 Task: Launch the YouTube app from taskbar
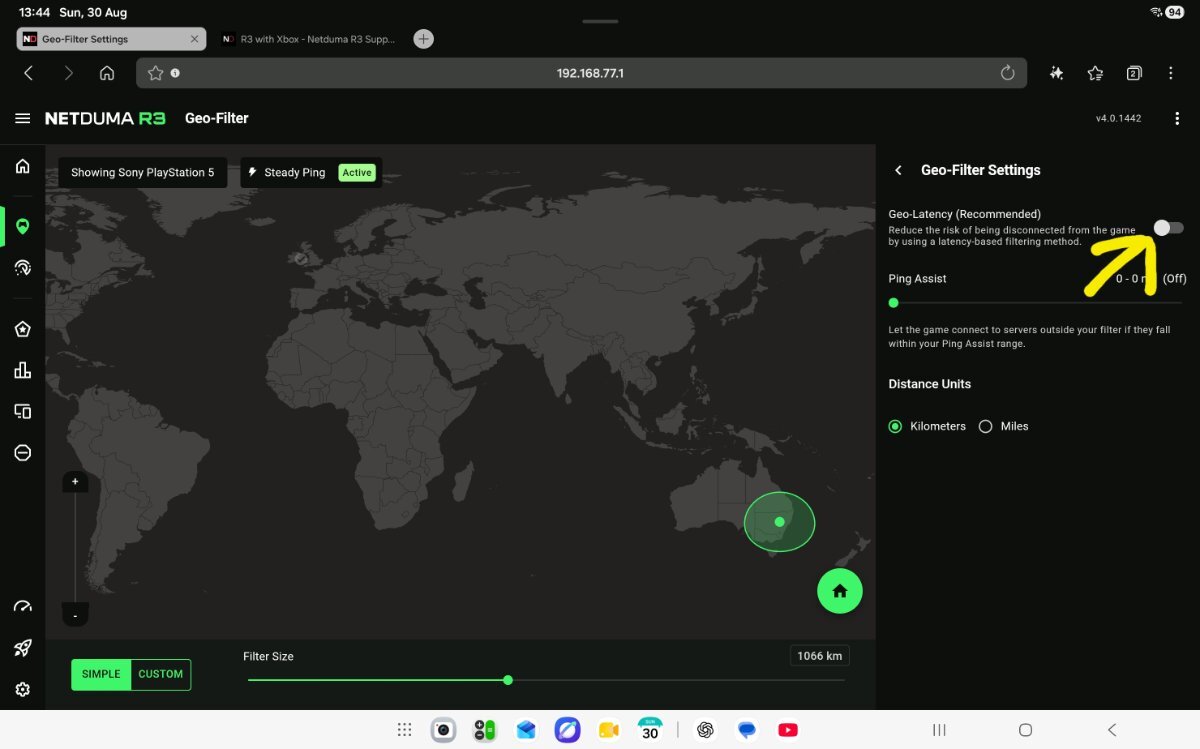click(788, 730)
